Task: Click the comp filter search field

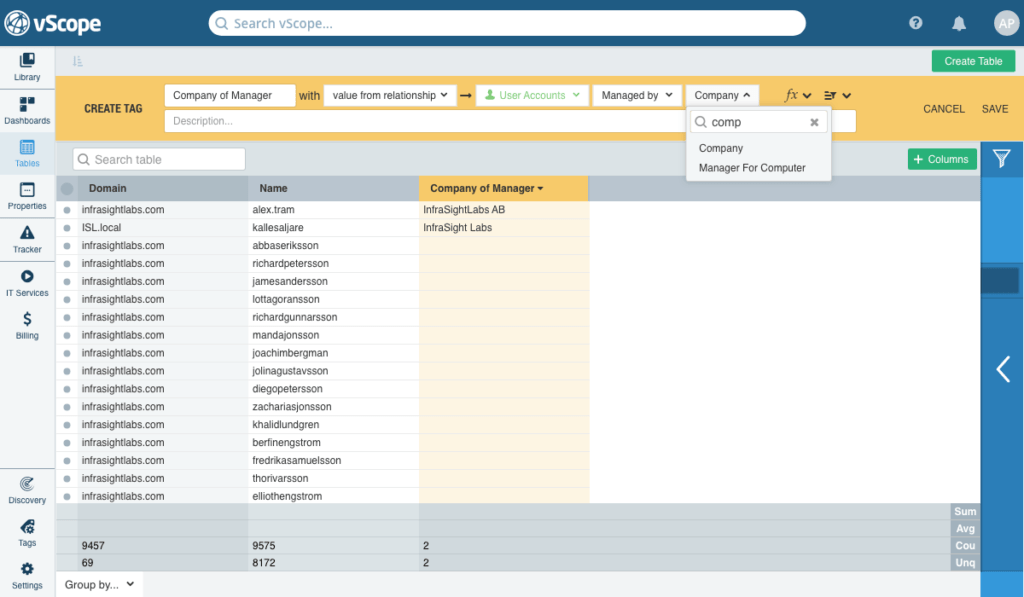Action: pos(758,122)
